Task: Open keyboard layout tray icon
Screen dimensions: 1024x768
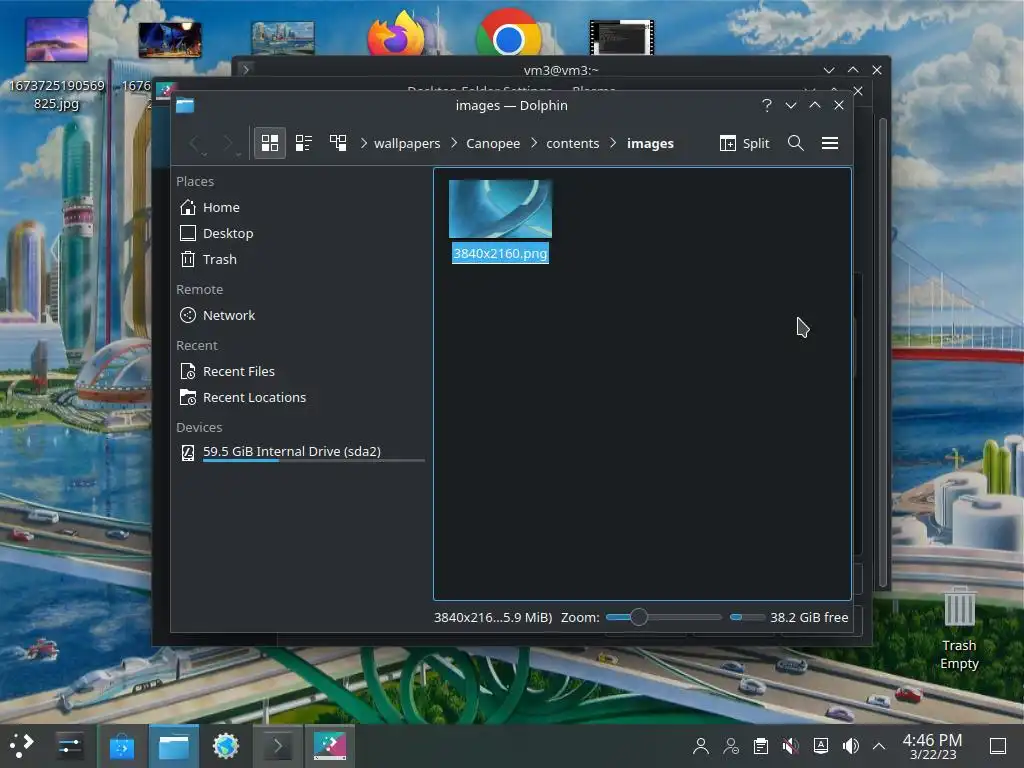Action: 821,746
